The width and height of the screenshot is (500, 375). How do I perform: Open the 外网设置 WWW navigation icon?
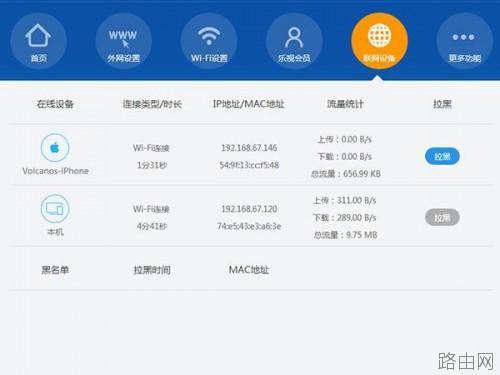coord(123,41)
